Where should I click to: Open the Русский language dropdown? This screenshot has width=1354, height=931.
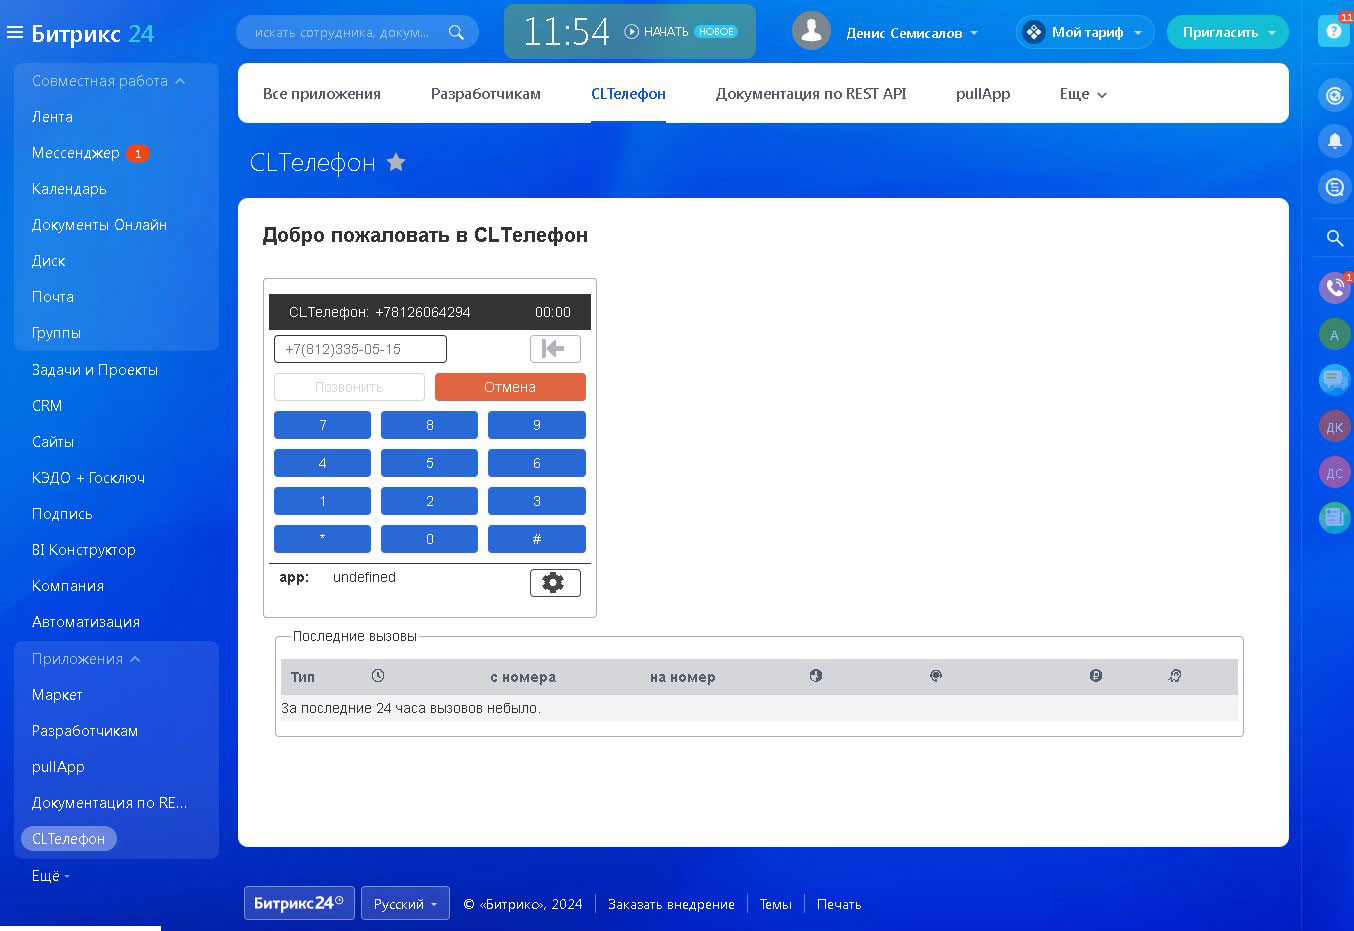(405, 904)
